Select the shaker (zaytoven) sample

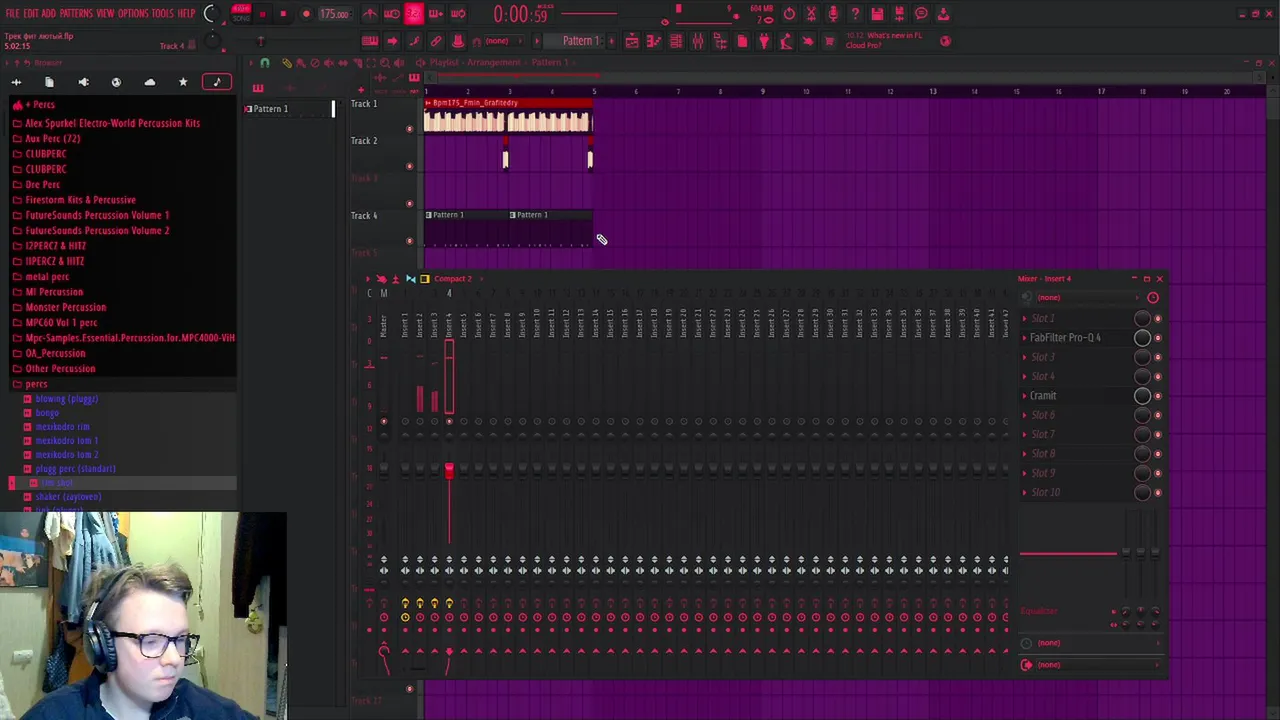tap(68, 496)
